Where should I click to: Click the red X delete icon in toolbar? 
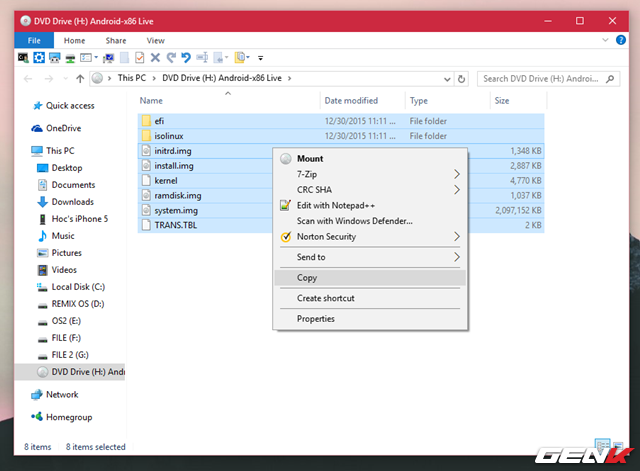click(x=155, y=58)
